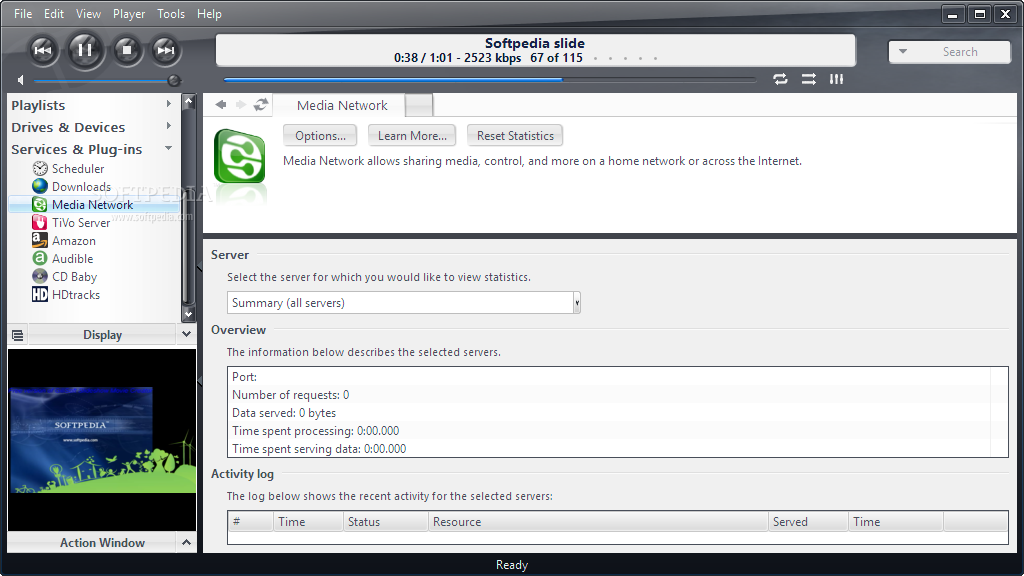
Task: Navigate forward with the right arrow
Action: [241, 104]
